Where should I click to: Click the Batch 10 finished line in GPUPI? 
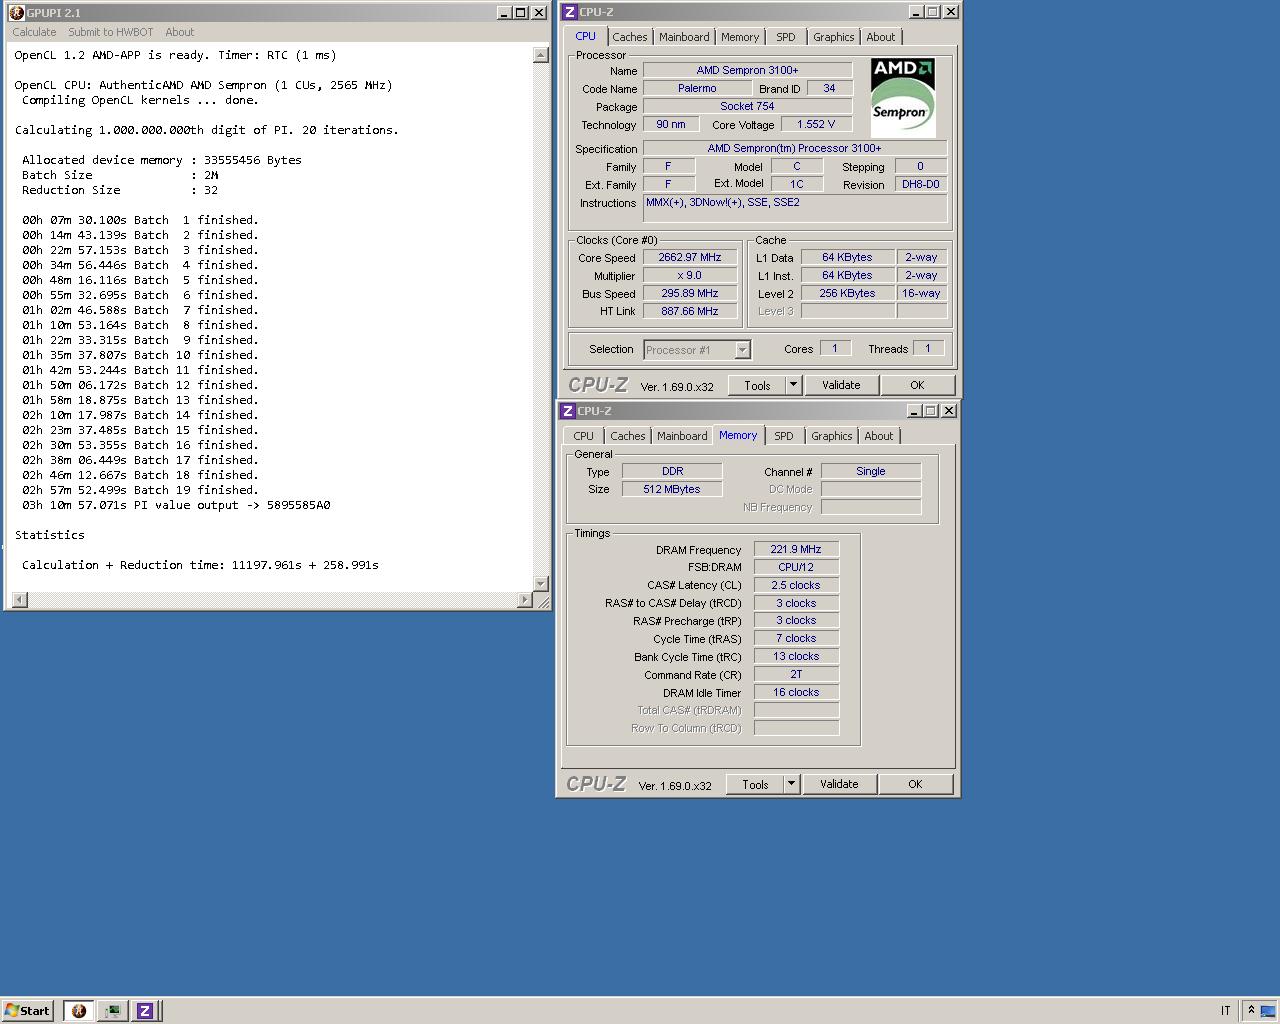click(x=140, y=355)
